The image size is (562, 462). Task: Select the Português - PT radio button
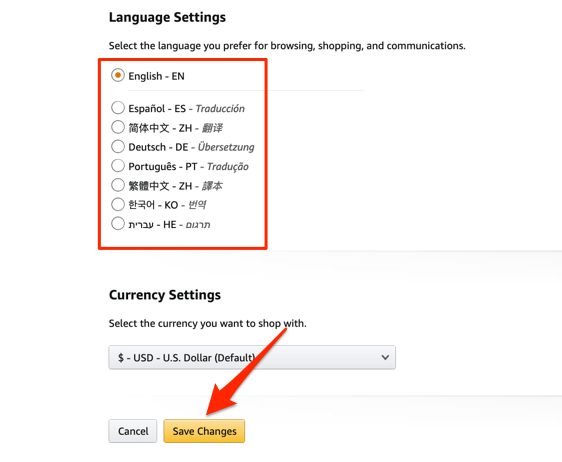[x=118, y=166]
